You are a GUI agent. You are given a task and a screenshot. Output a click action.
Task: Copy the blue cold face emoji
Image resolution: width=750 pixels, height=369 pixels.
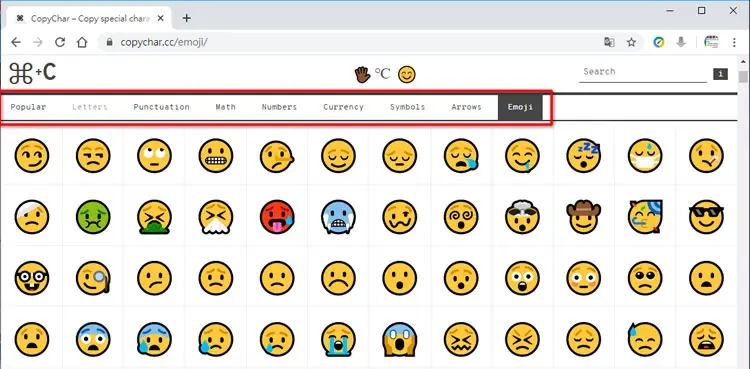point(338,217)
